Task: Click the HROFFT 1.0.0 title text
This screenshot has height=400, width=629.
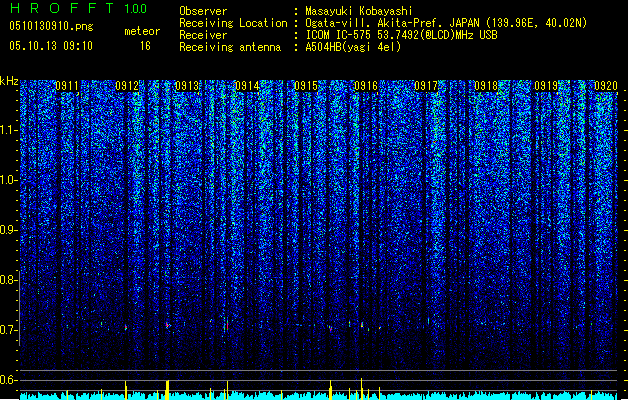Action: click(x=78, y=8)
